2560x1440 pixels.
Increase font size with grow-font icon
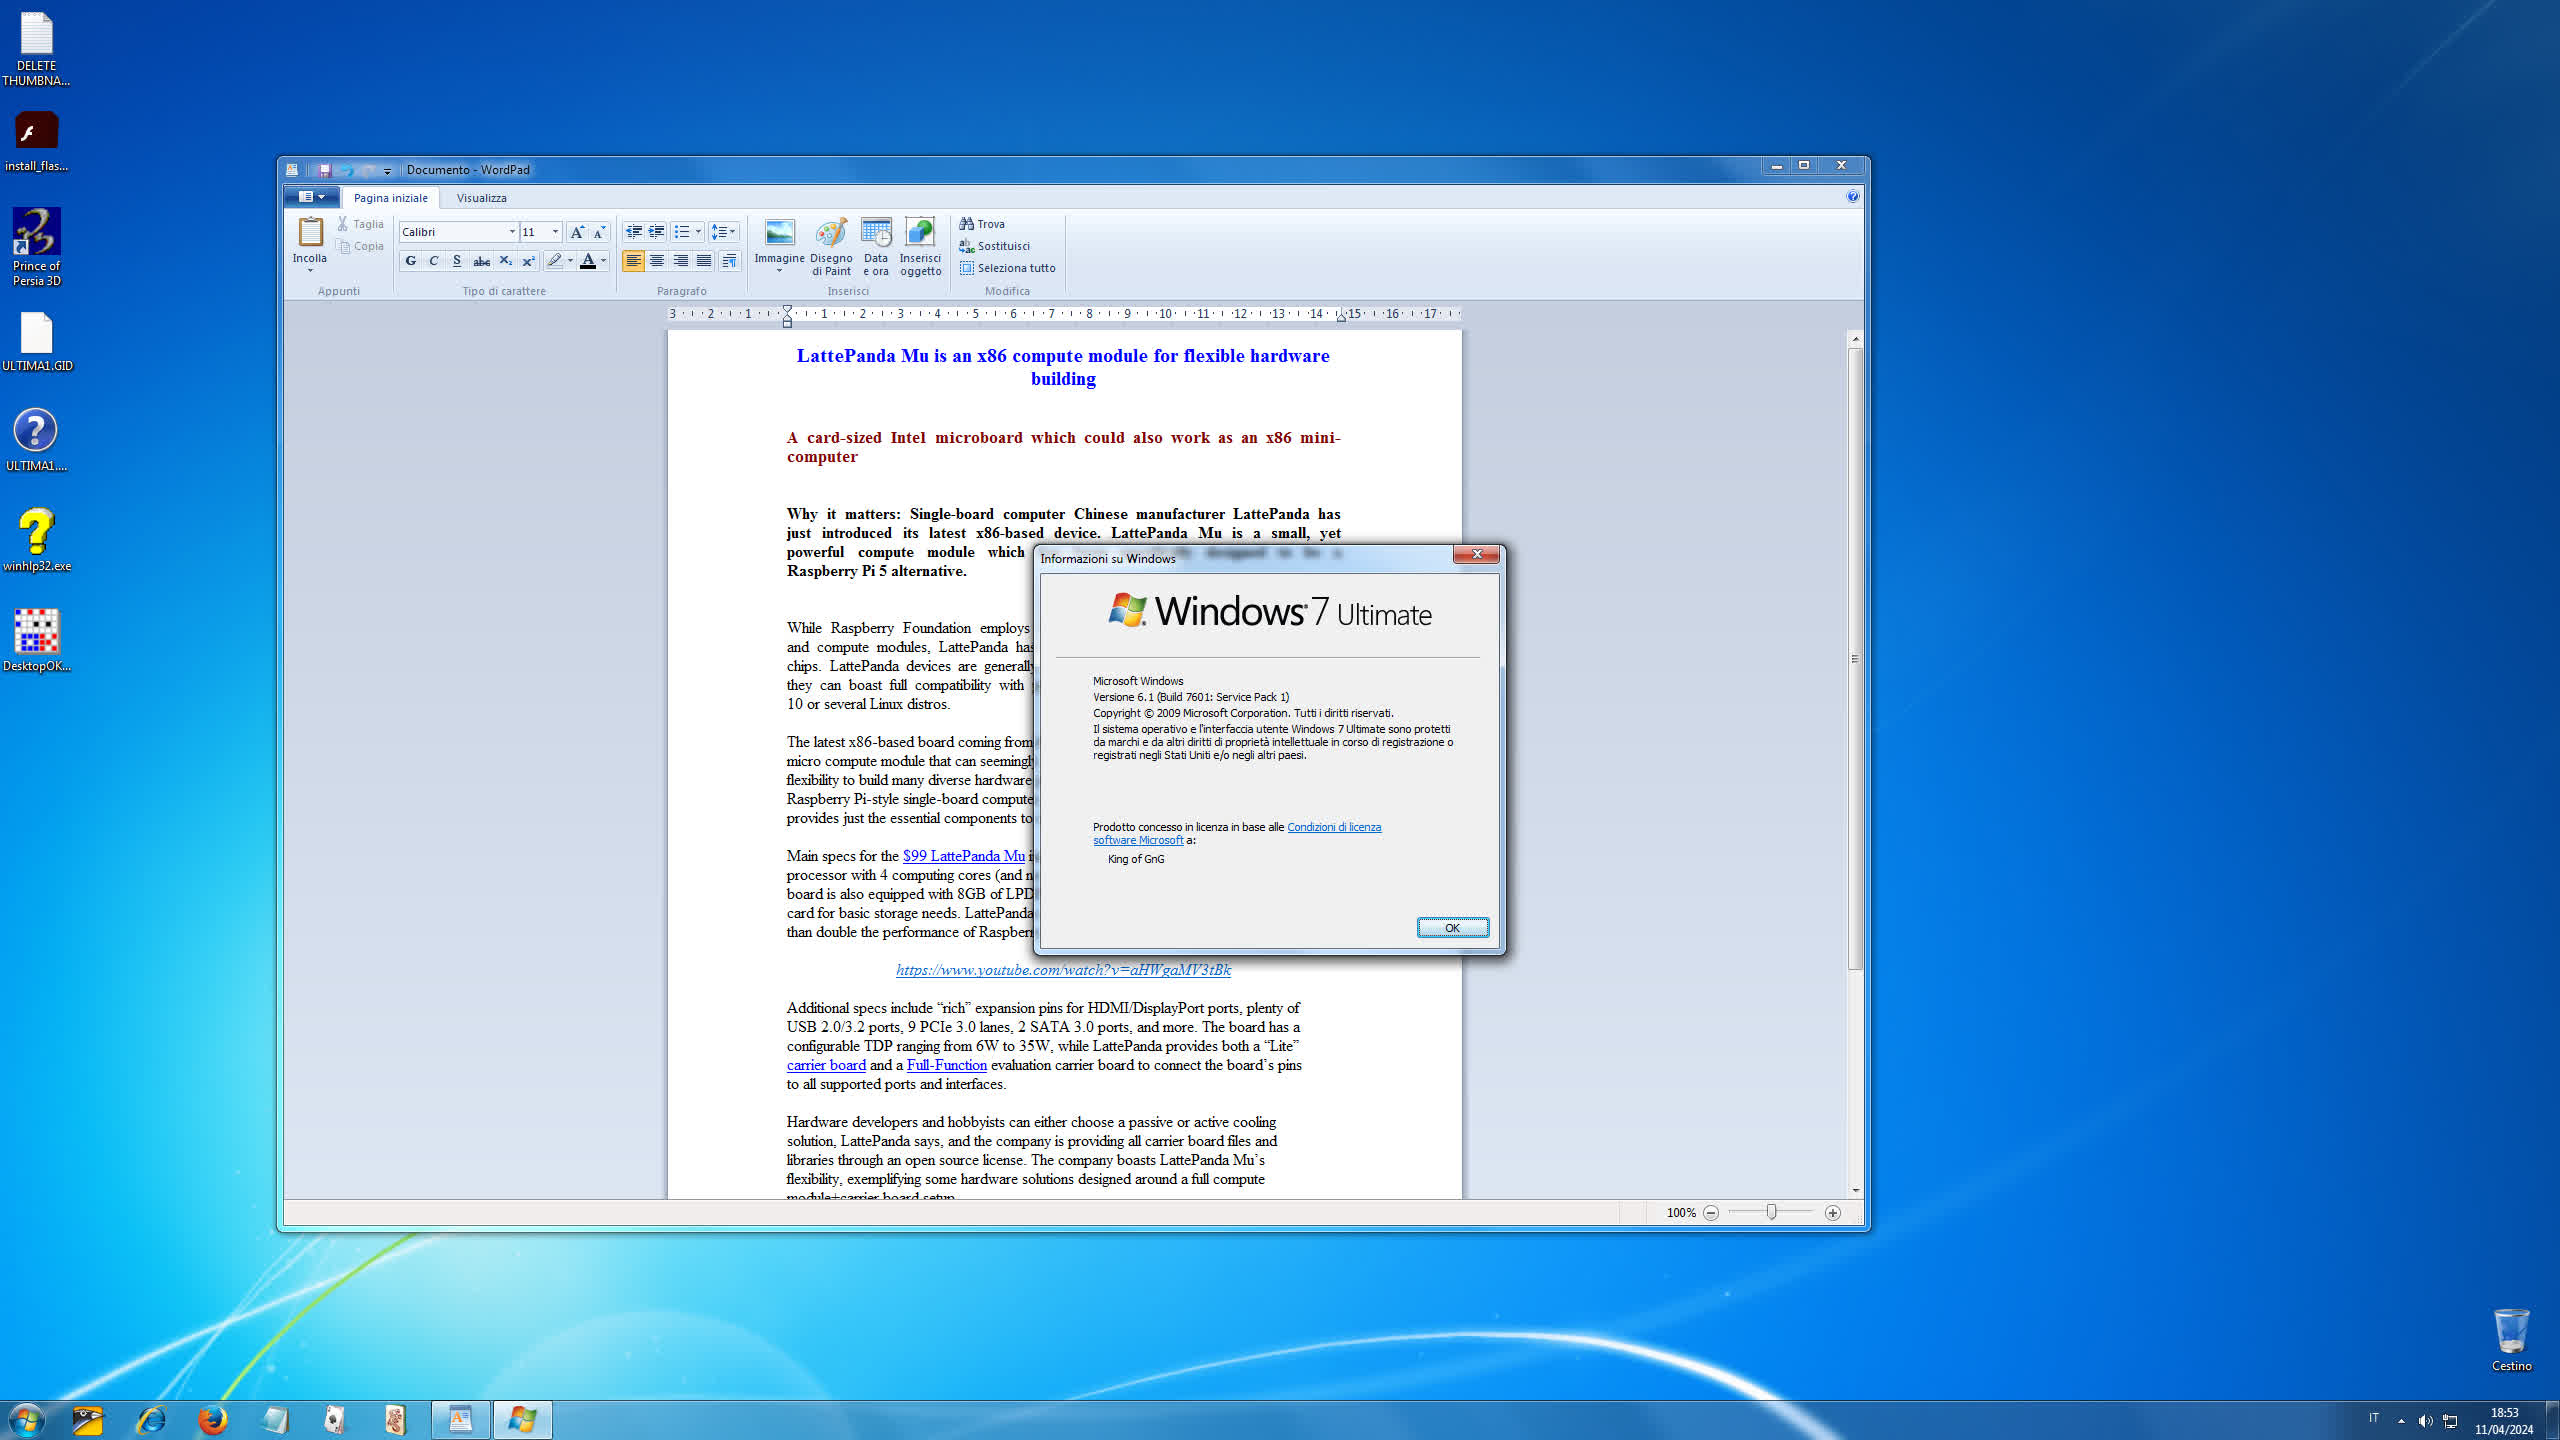pyautogui.click(x=577, y=232)
